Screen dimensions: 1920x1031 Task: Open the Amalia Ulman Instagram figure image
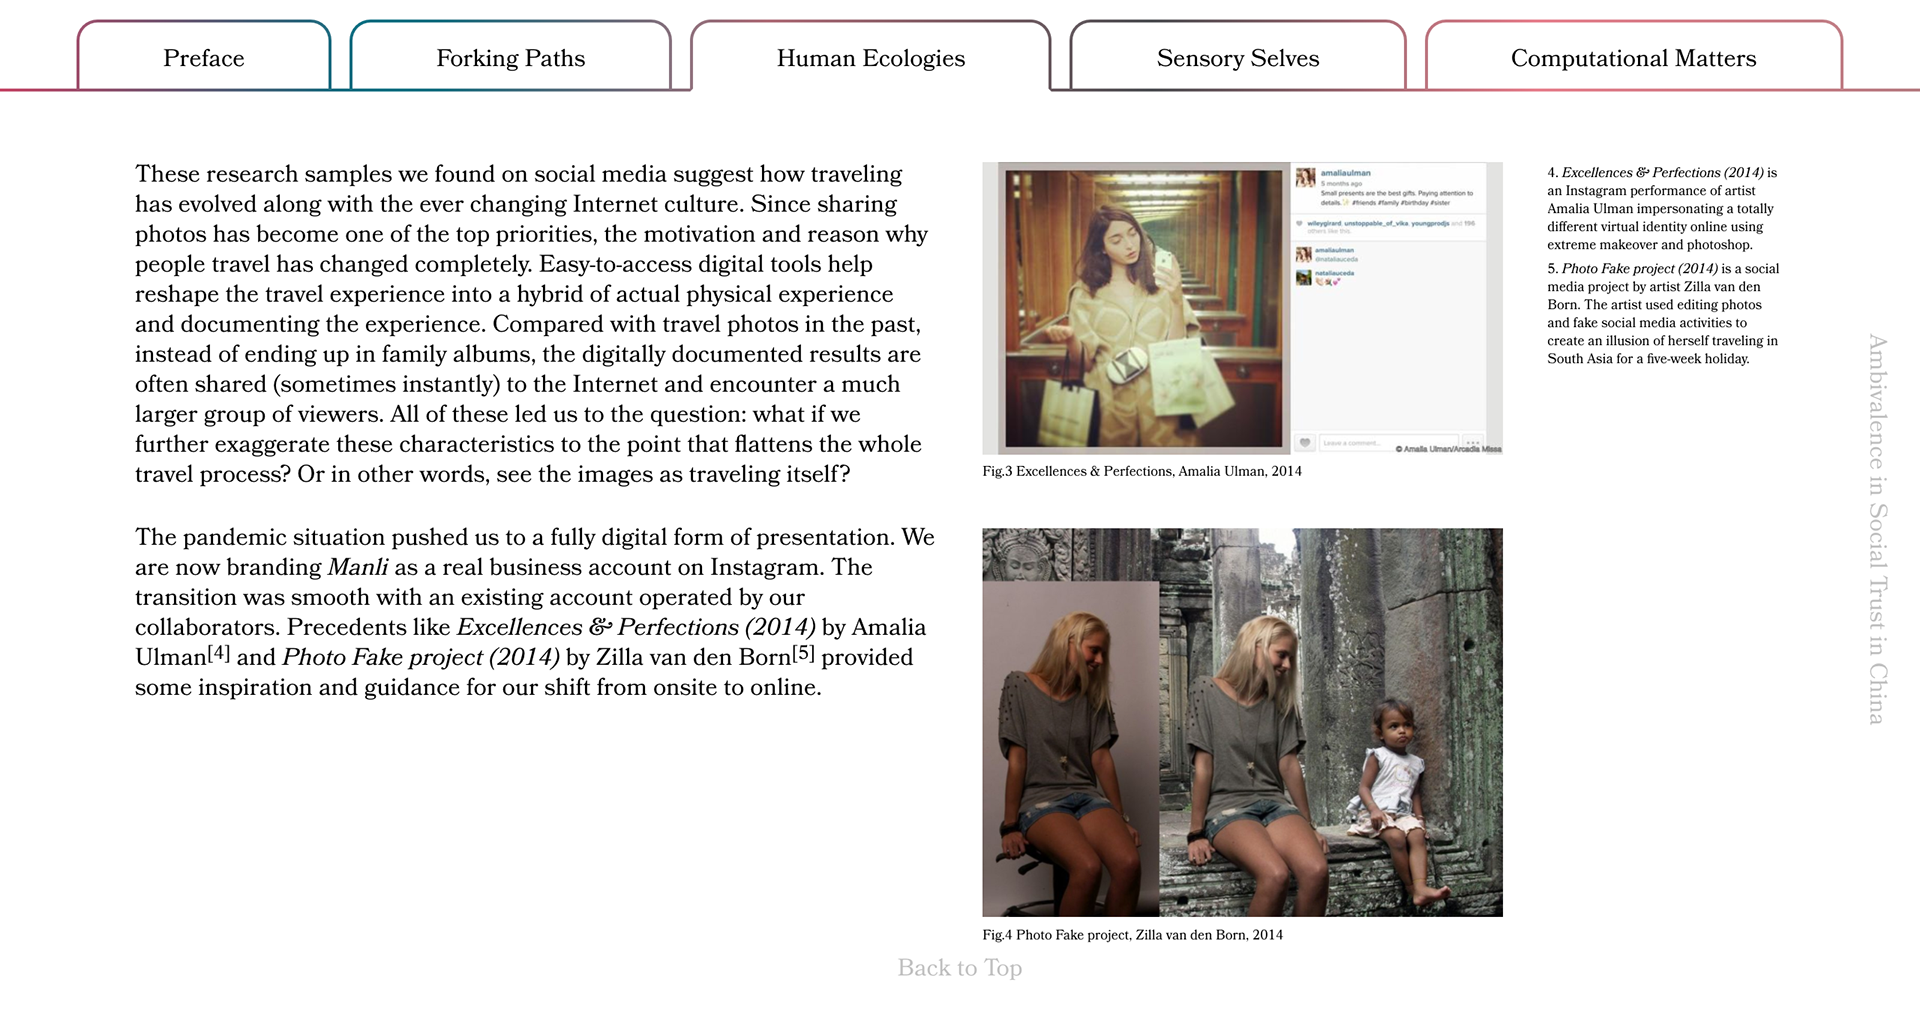1242,308
